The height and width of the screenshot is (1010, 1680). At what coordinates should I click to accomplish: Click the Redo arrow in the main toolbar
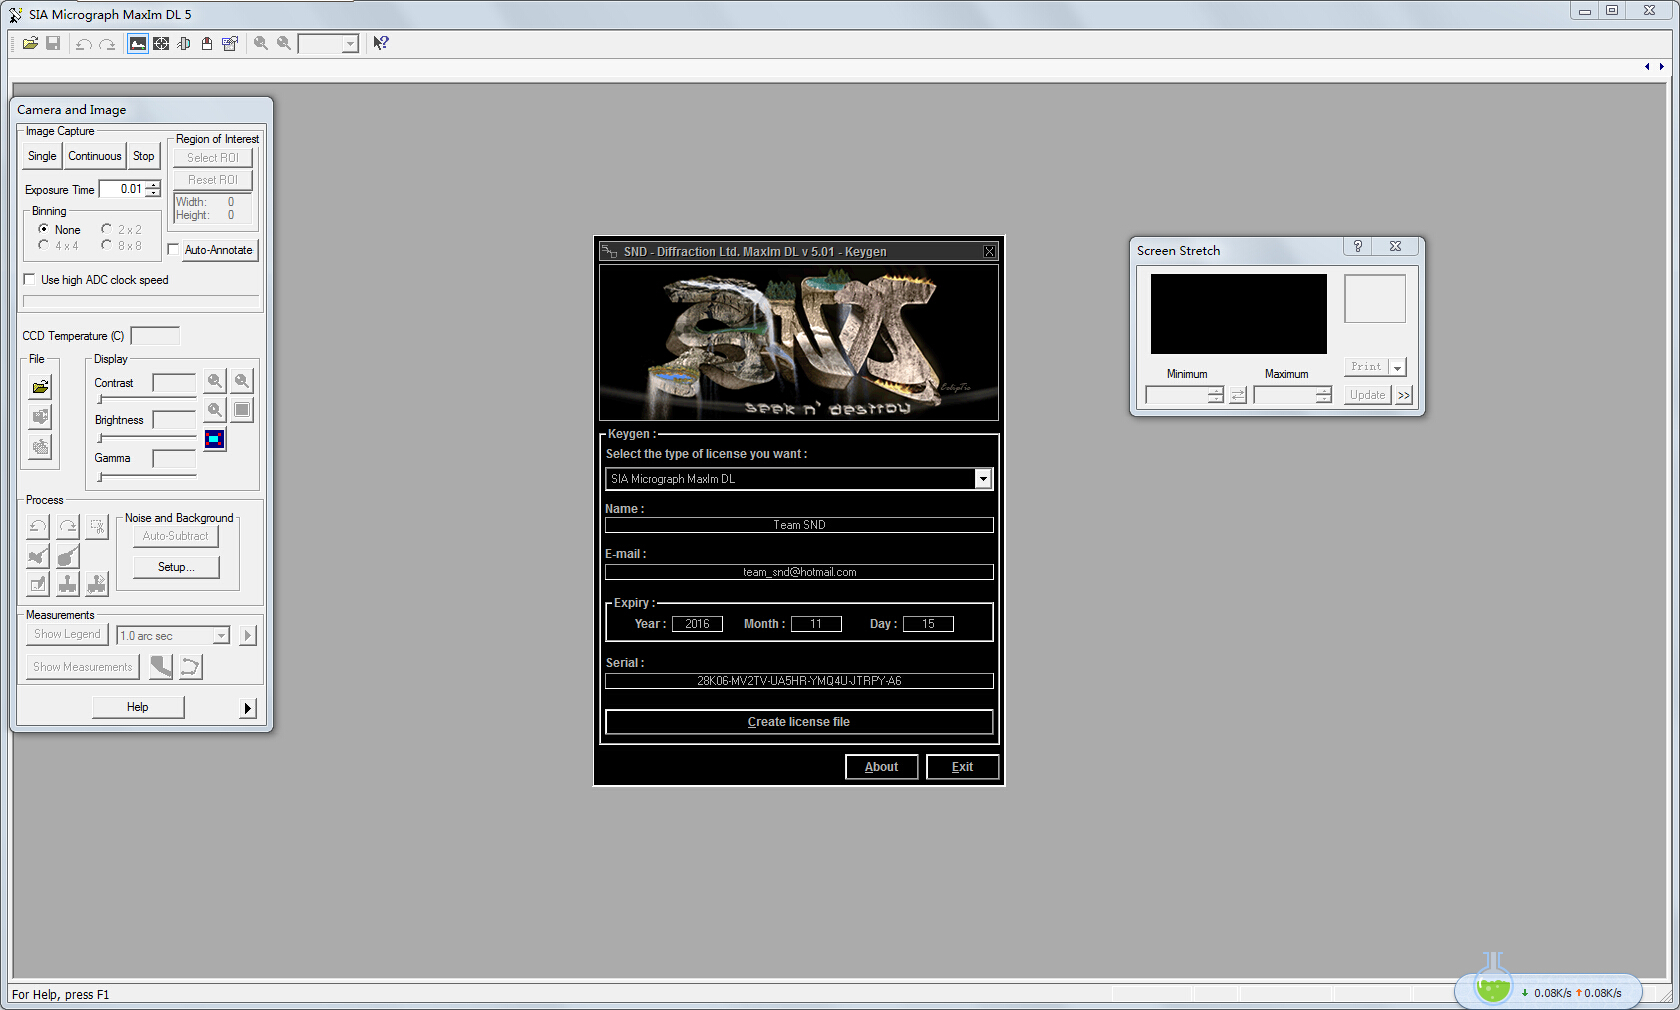pyautogui.click(x=107, y=44)
